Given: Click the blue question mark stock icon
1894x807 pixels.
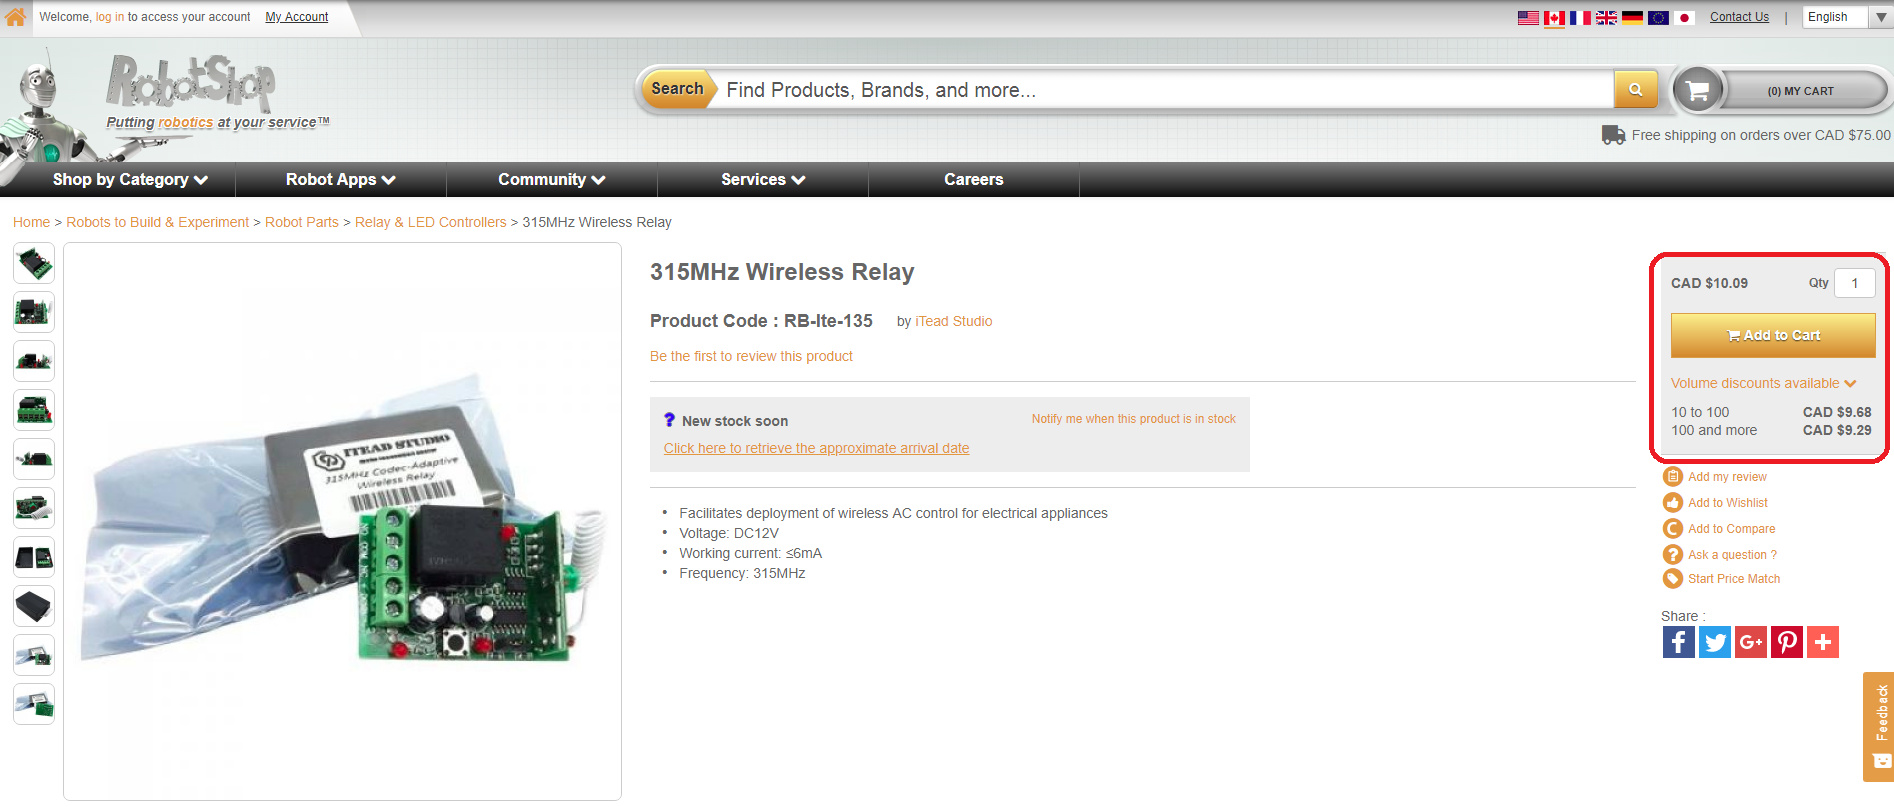Looking at the screenshot, I should click(x=670, y=420).
